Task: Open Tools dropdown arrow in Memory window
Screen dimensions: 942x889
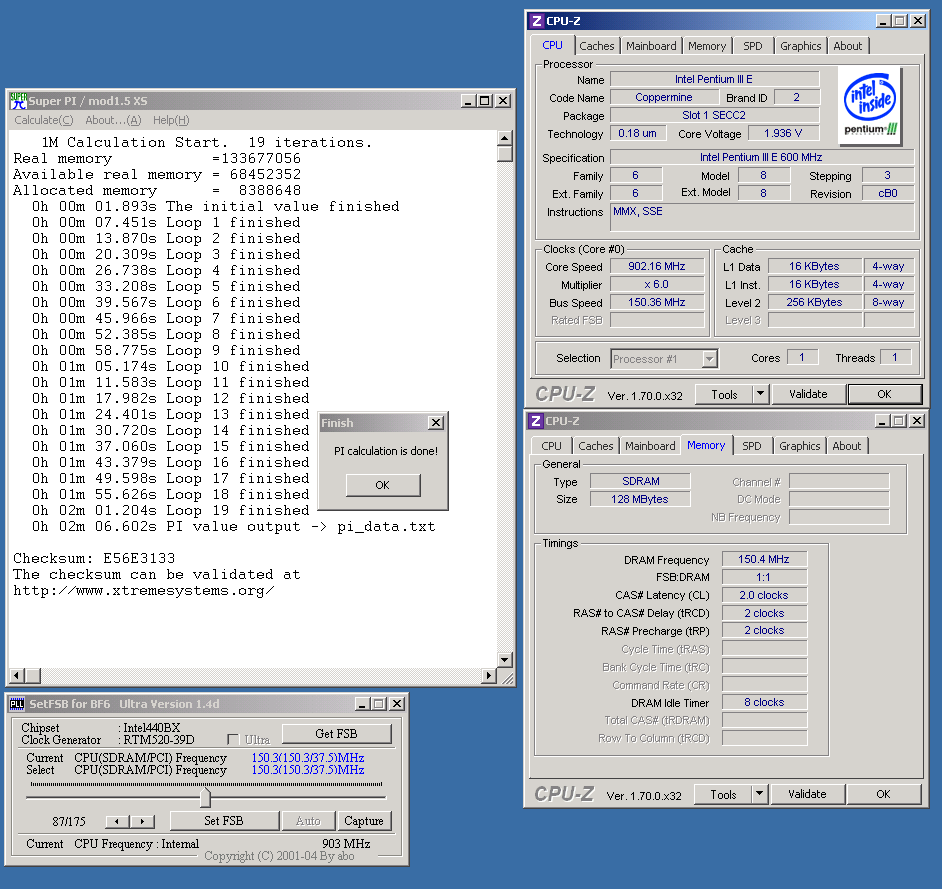Action: click(x=760, y=794)
